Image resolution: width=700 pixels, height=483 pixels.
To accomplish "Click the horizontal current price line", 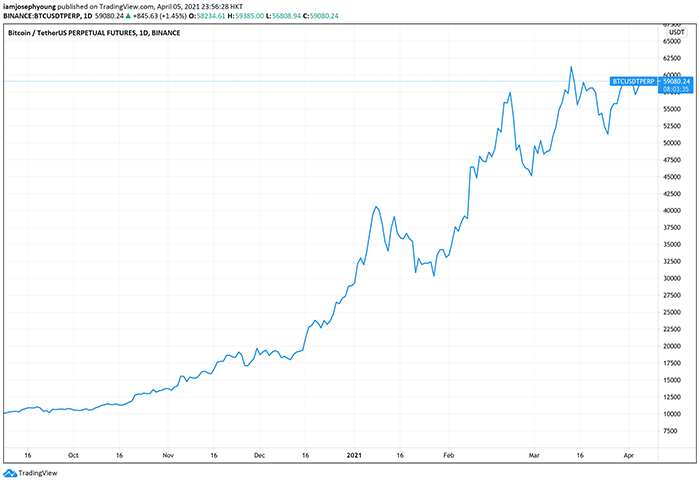I will click(300, 81).
